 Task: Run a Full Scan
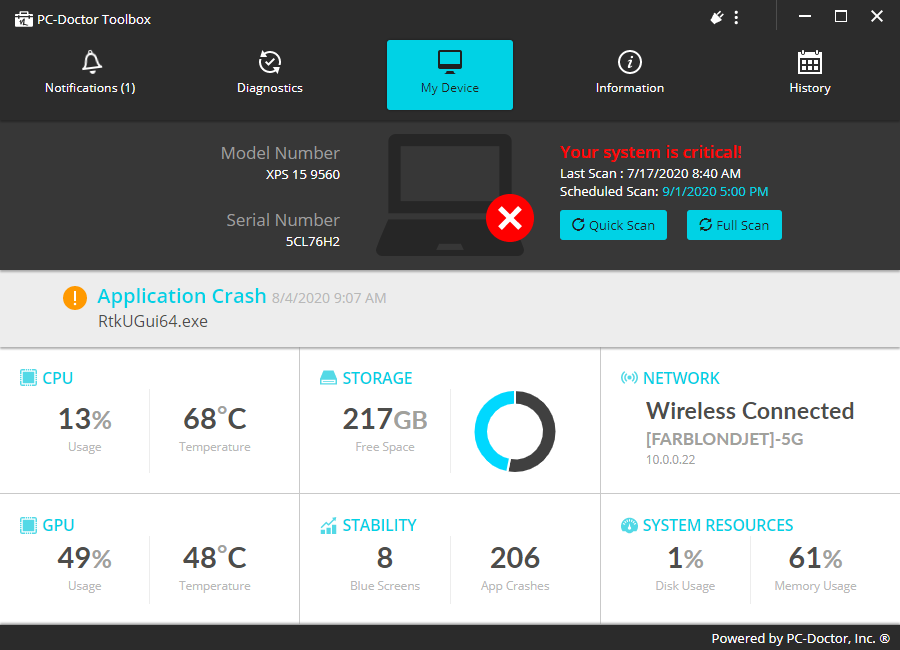pos(734,225)
